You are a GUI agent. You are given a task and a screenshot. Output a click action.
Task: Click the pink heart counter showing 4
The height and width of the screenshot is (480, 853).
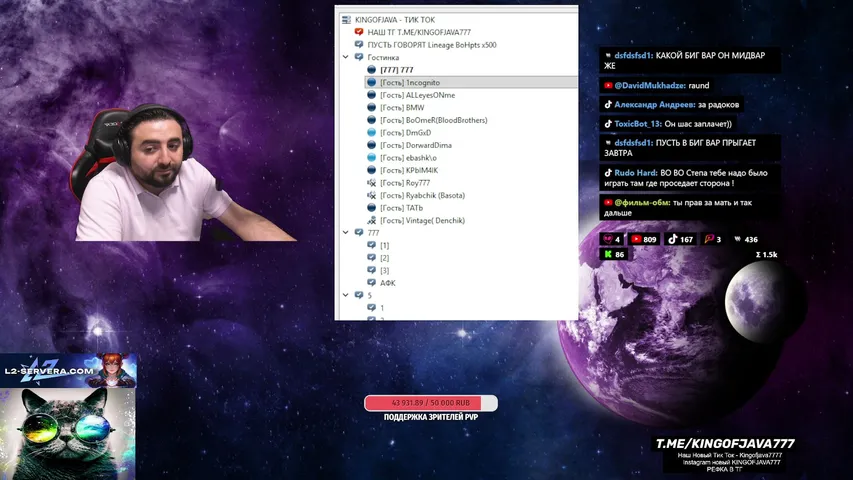tap(611, 239)
